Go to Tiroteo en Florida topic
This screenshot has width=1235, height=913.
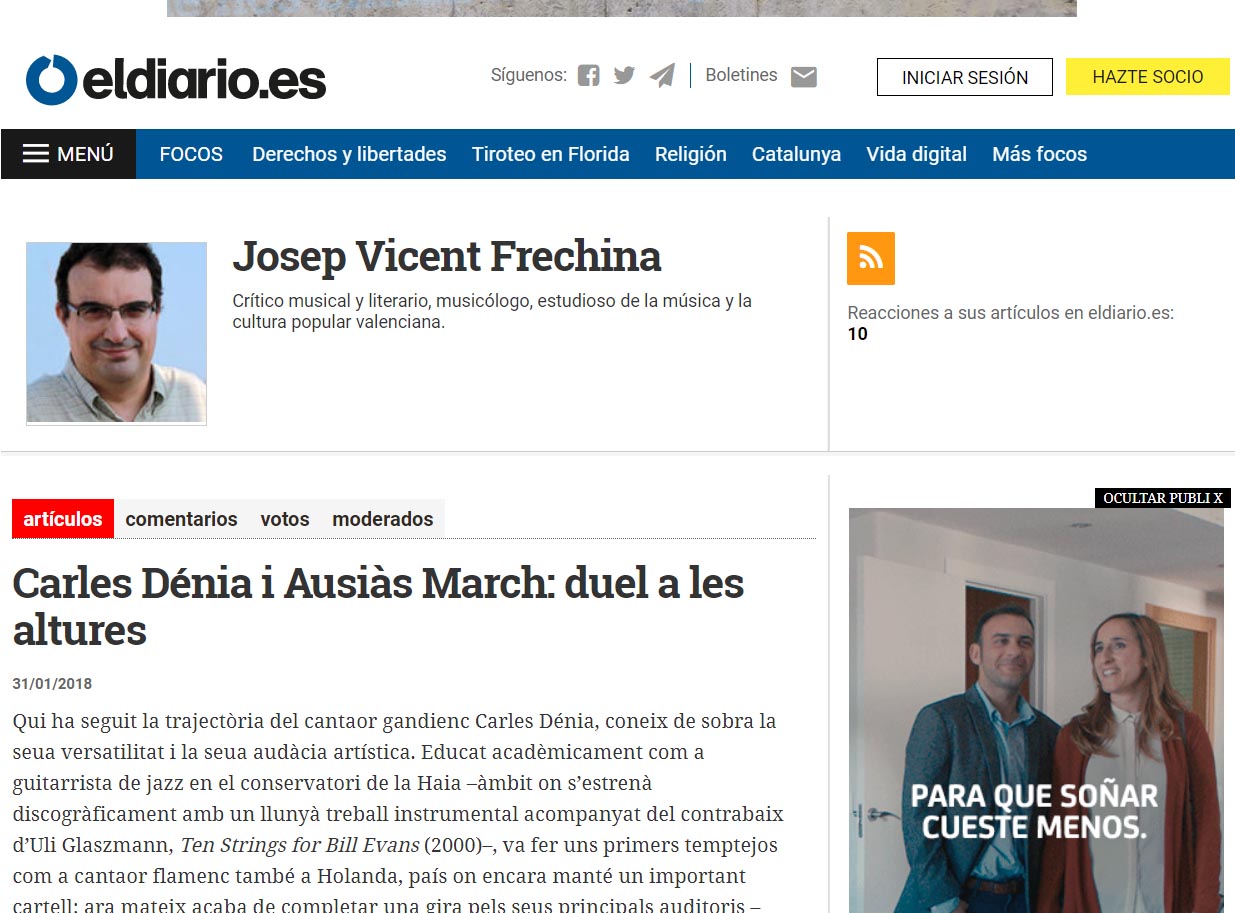point(550,154)
